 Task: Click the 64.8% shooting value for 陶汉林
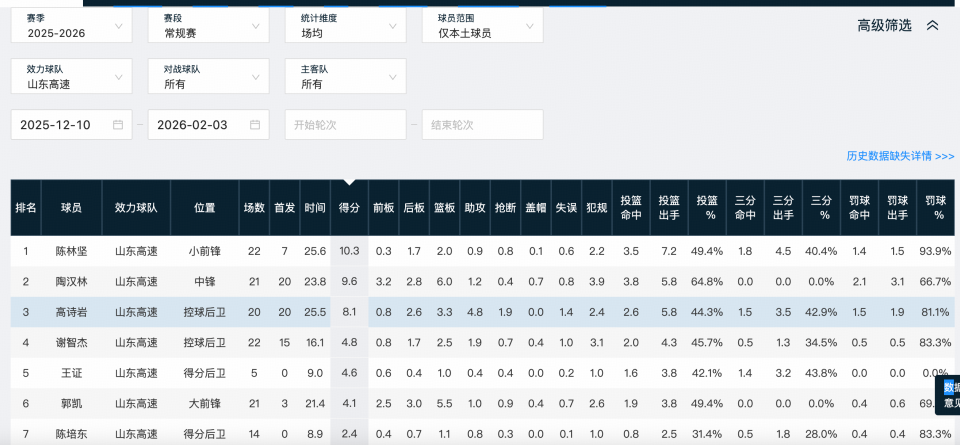click(x=707, y=282)
